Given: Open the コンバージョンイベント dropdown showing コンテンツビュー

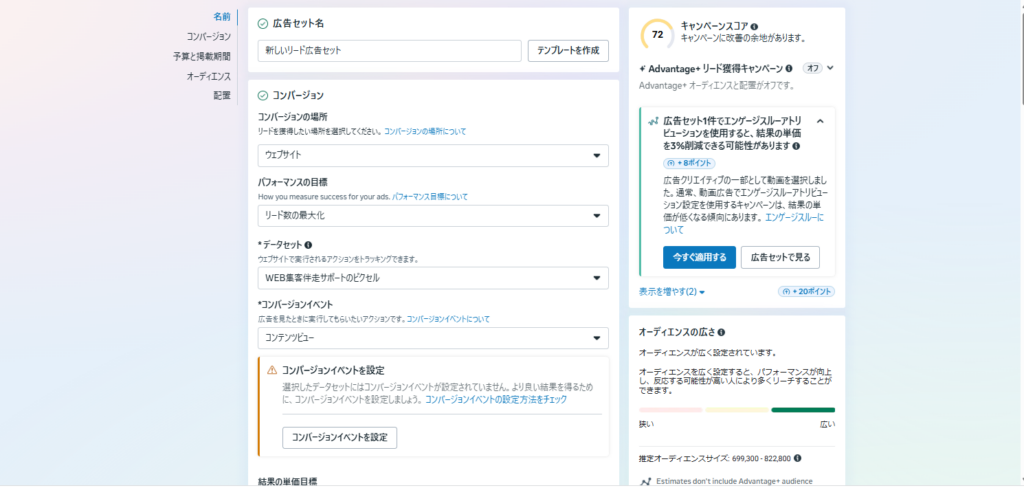Looking at the screenshot, I should [432, 338].
